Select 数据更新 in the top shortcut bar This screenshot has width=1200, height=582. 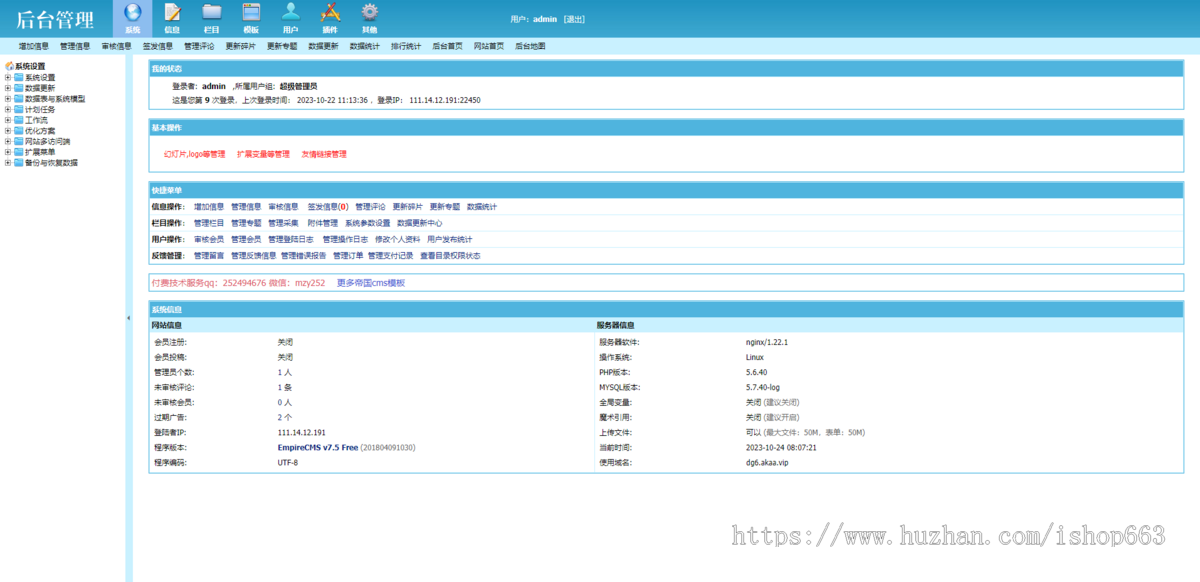[323, 46]
